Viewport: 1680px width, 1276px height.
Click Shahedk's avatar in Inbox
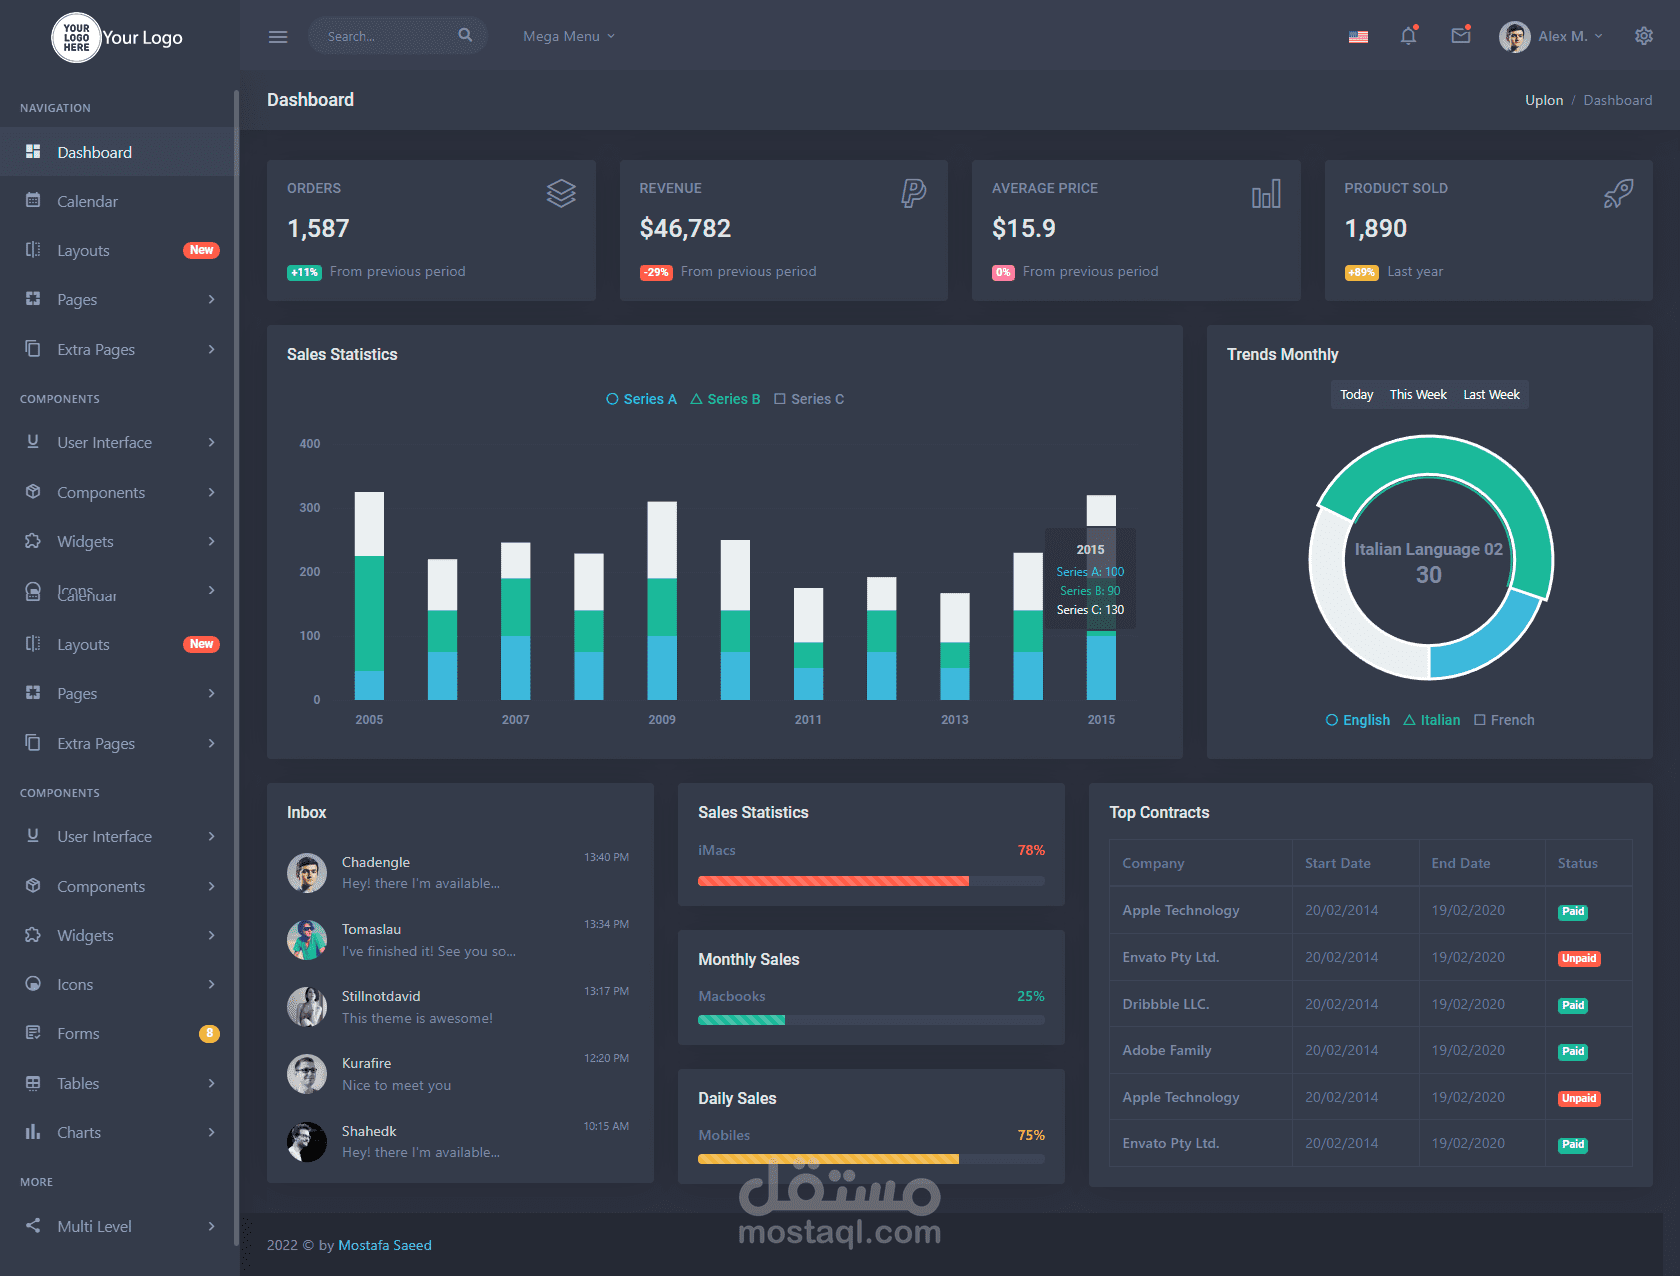[x=307, y=1142]
